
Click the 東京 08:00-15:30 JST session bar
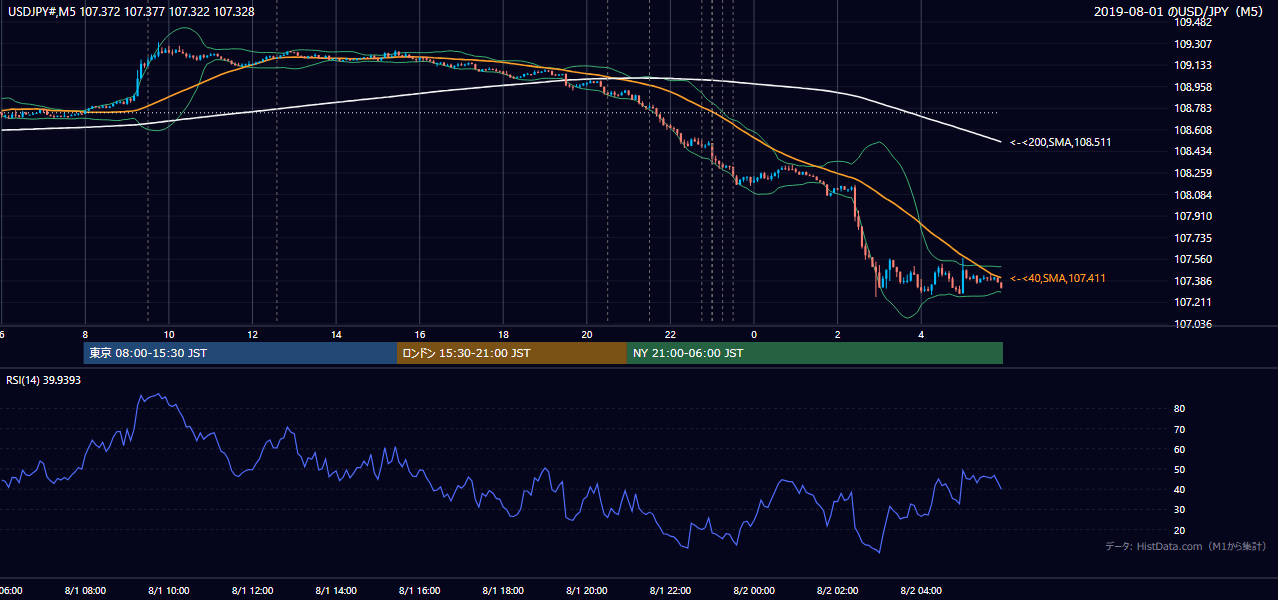[240, 353]
